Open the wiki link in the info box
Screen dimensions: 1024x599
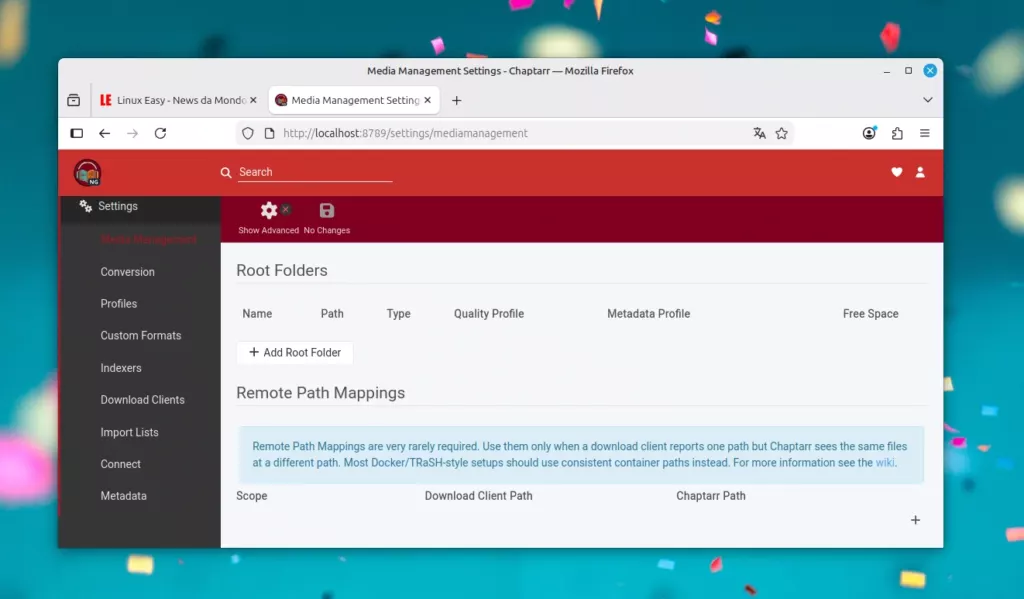[885, 462]
